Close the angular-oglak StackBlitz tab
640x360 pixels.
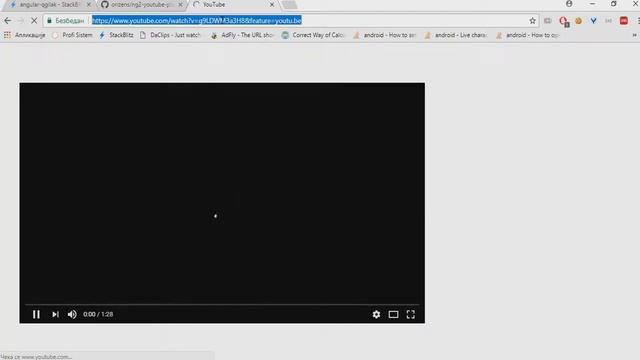coord(89,4)
